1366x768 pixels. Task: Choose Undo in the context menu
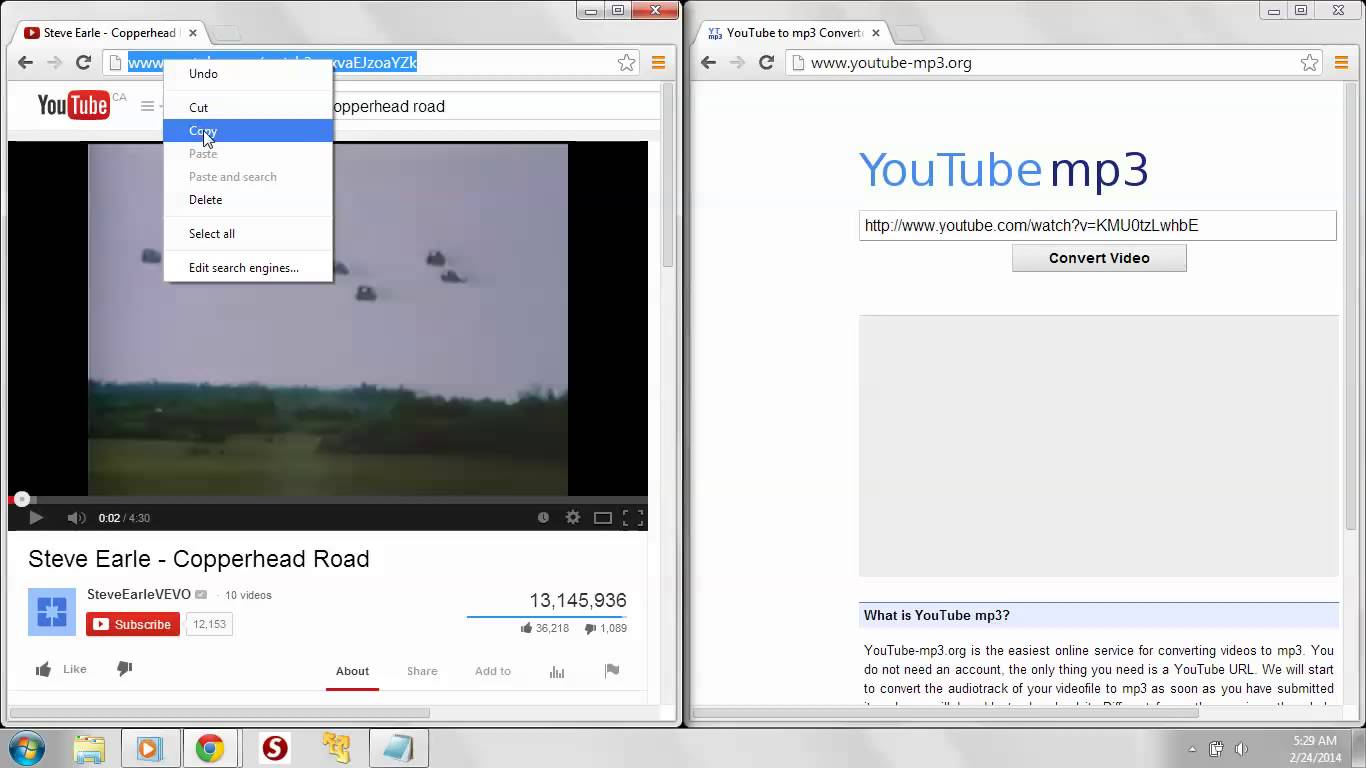[x=248, y=74]
